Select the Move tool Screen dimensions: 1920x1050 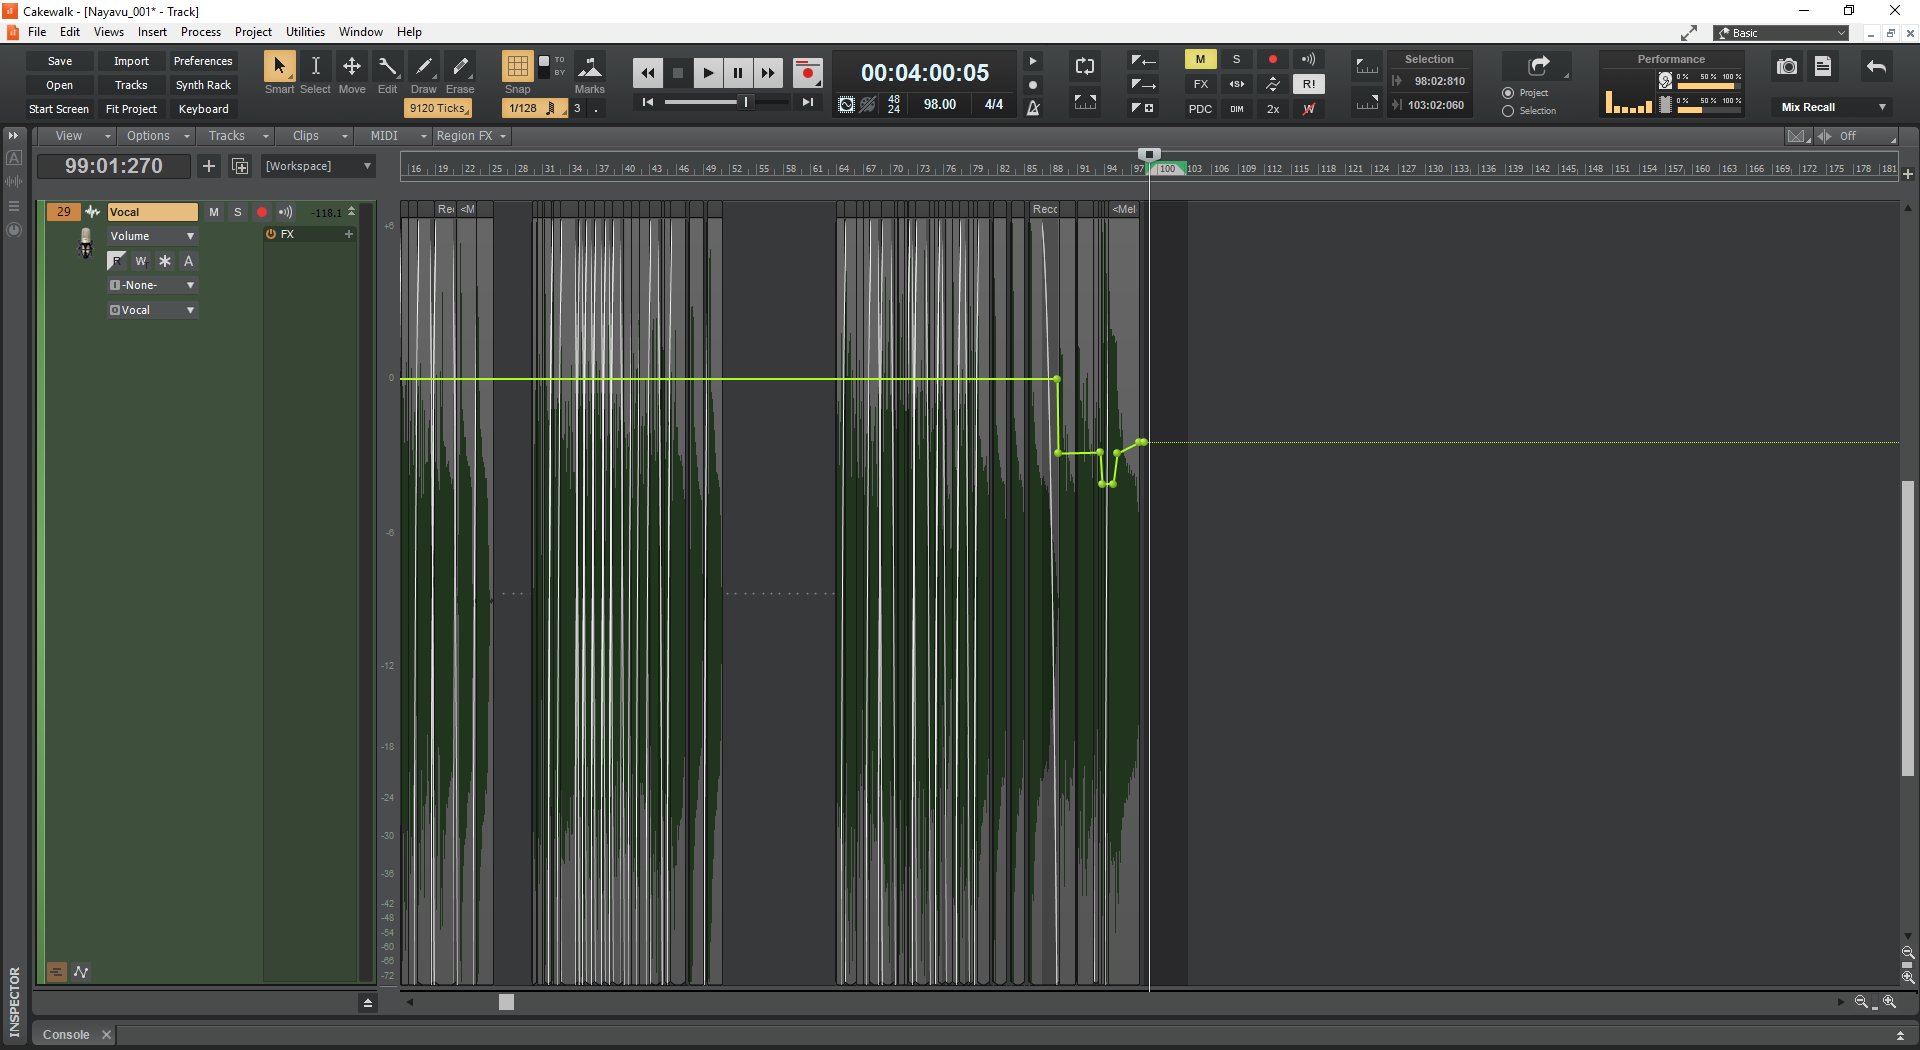(x=352, y=67)
